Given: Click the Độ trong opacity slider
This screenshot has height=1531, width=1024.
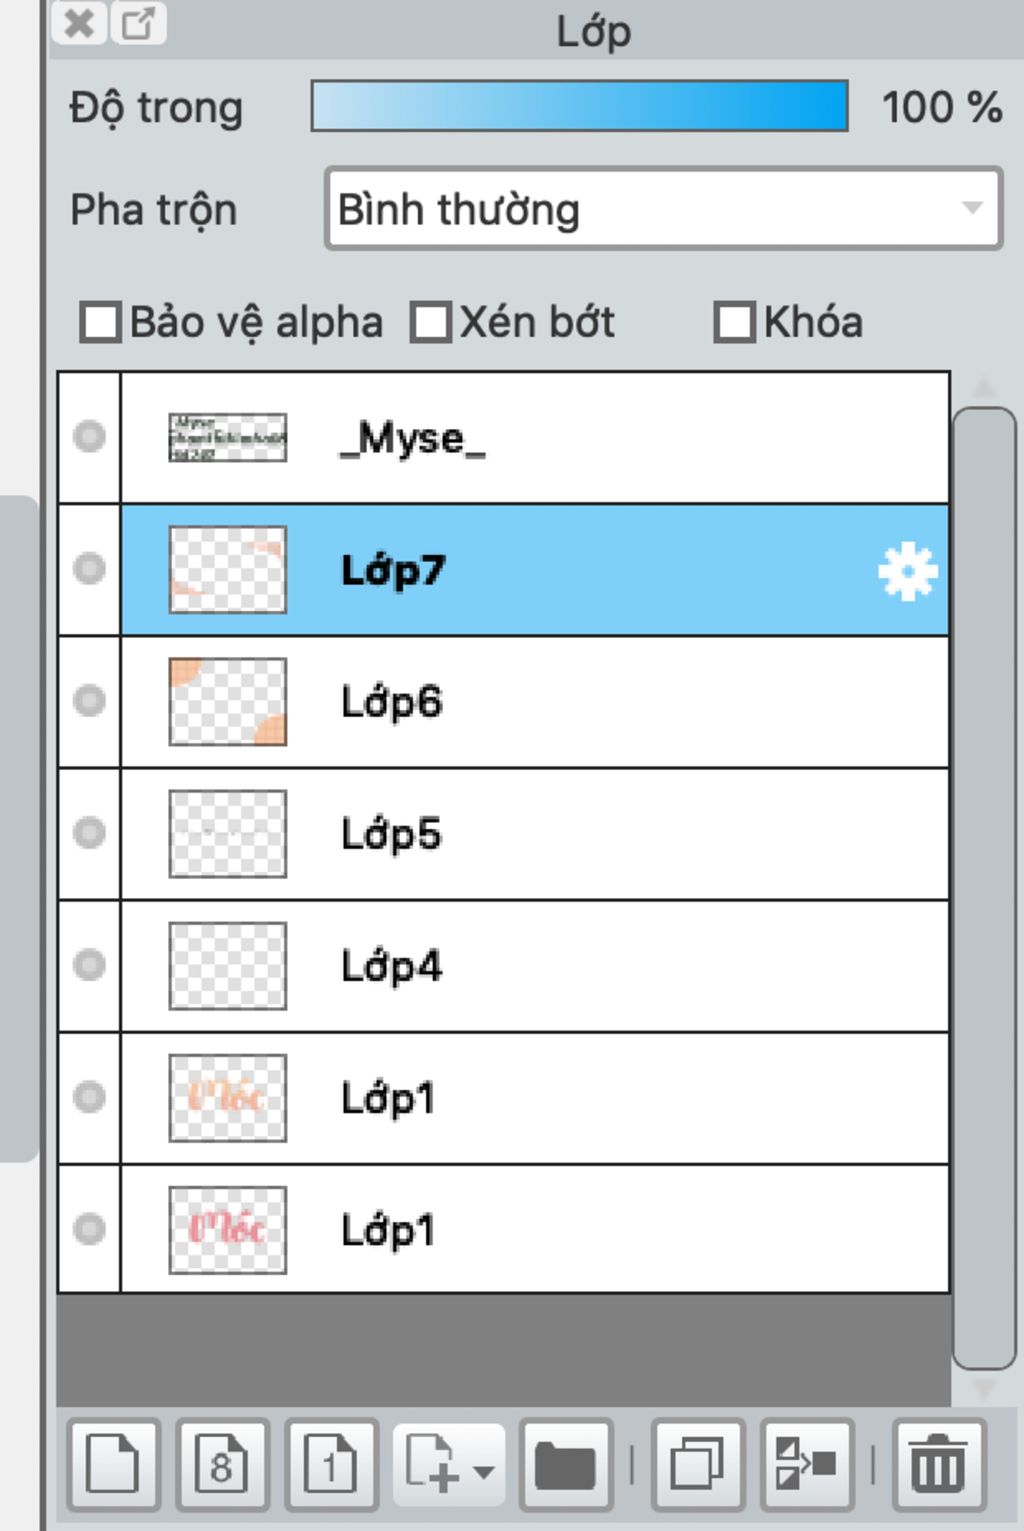Looking at the screenshot, I should tap(580, 106).
